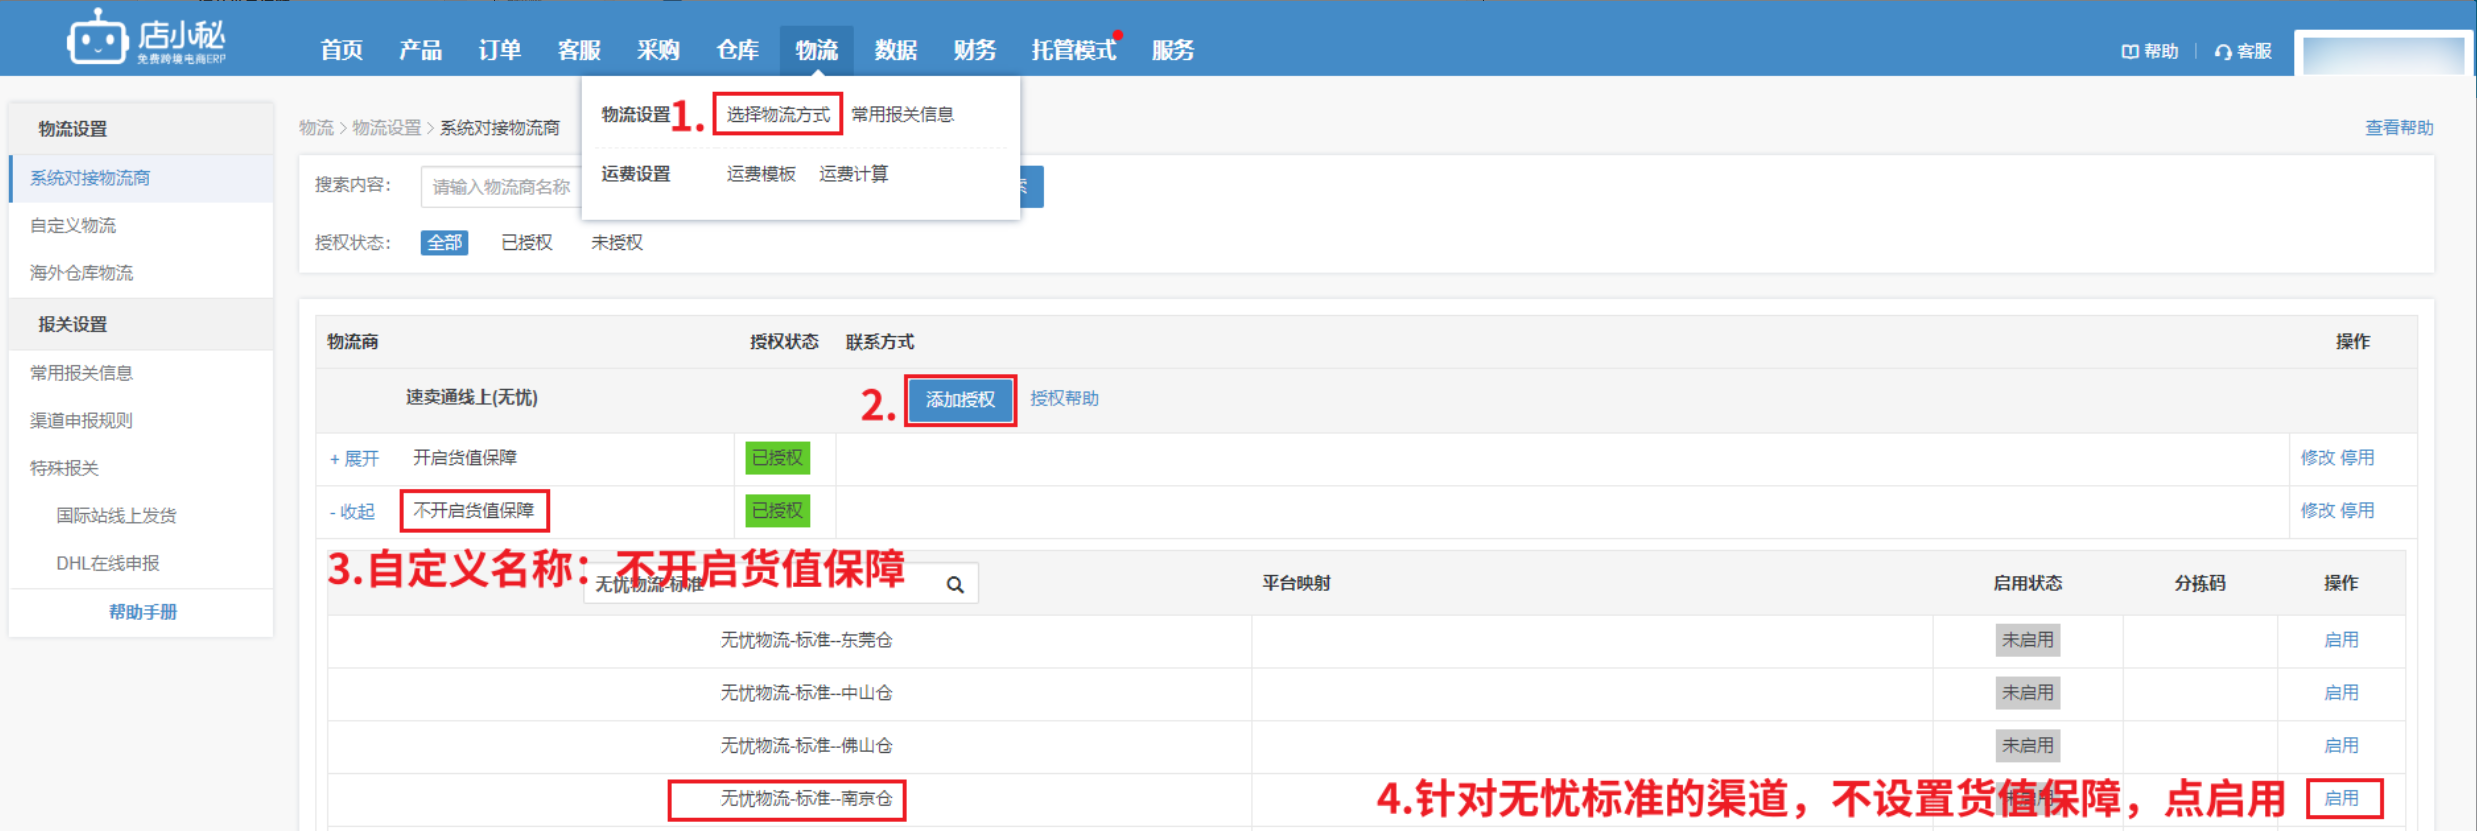Image resolution: width=2477 pixels, height=831 pixels.
Task: Filter by 未授权 status
Action: pos(616,243)
